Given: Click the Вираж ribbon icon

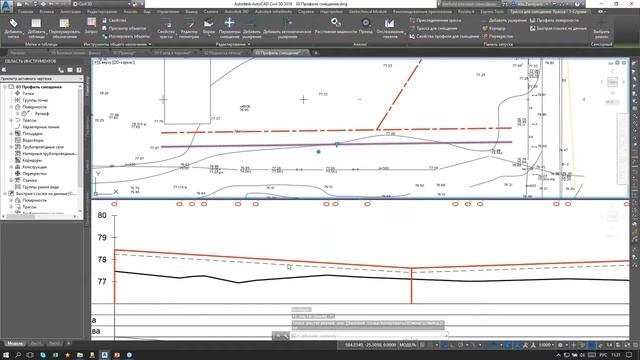Looking at the screenshot, I should [209, 26].
